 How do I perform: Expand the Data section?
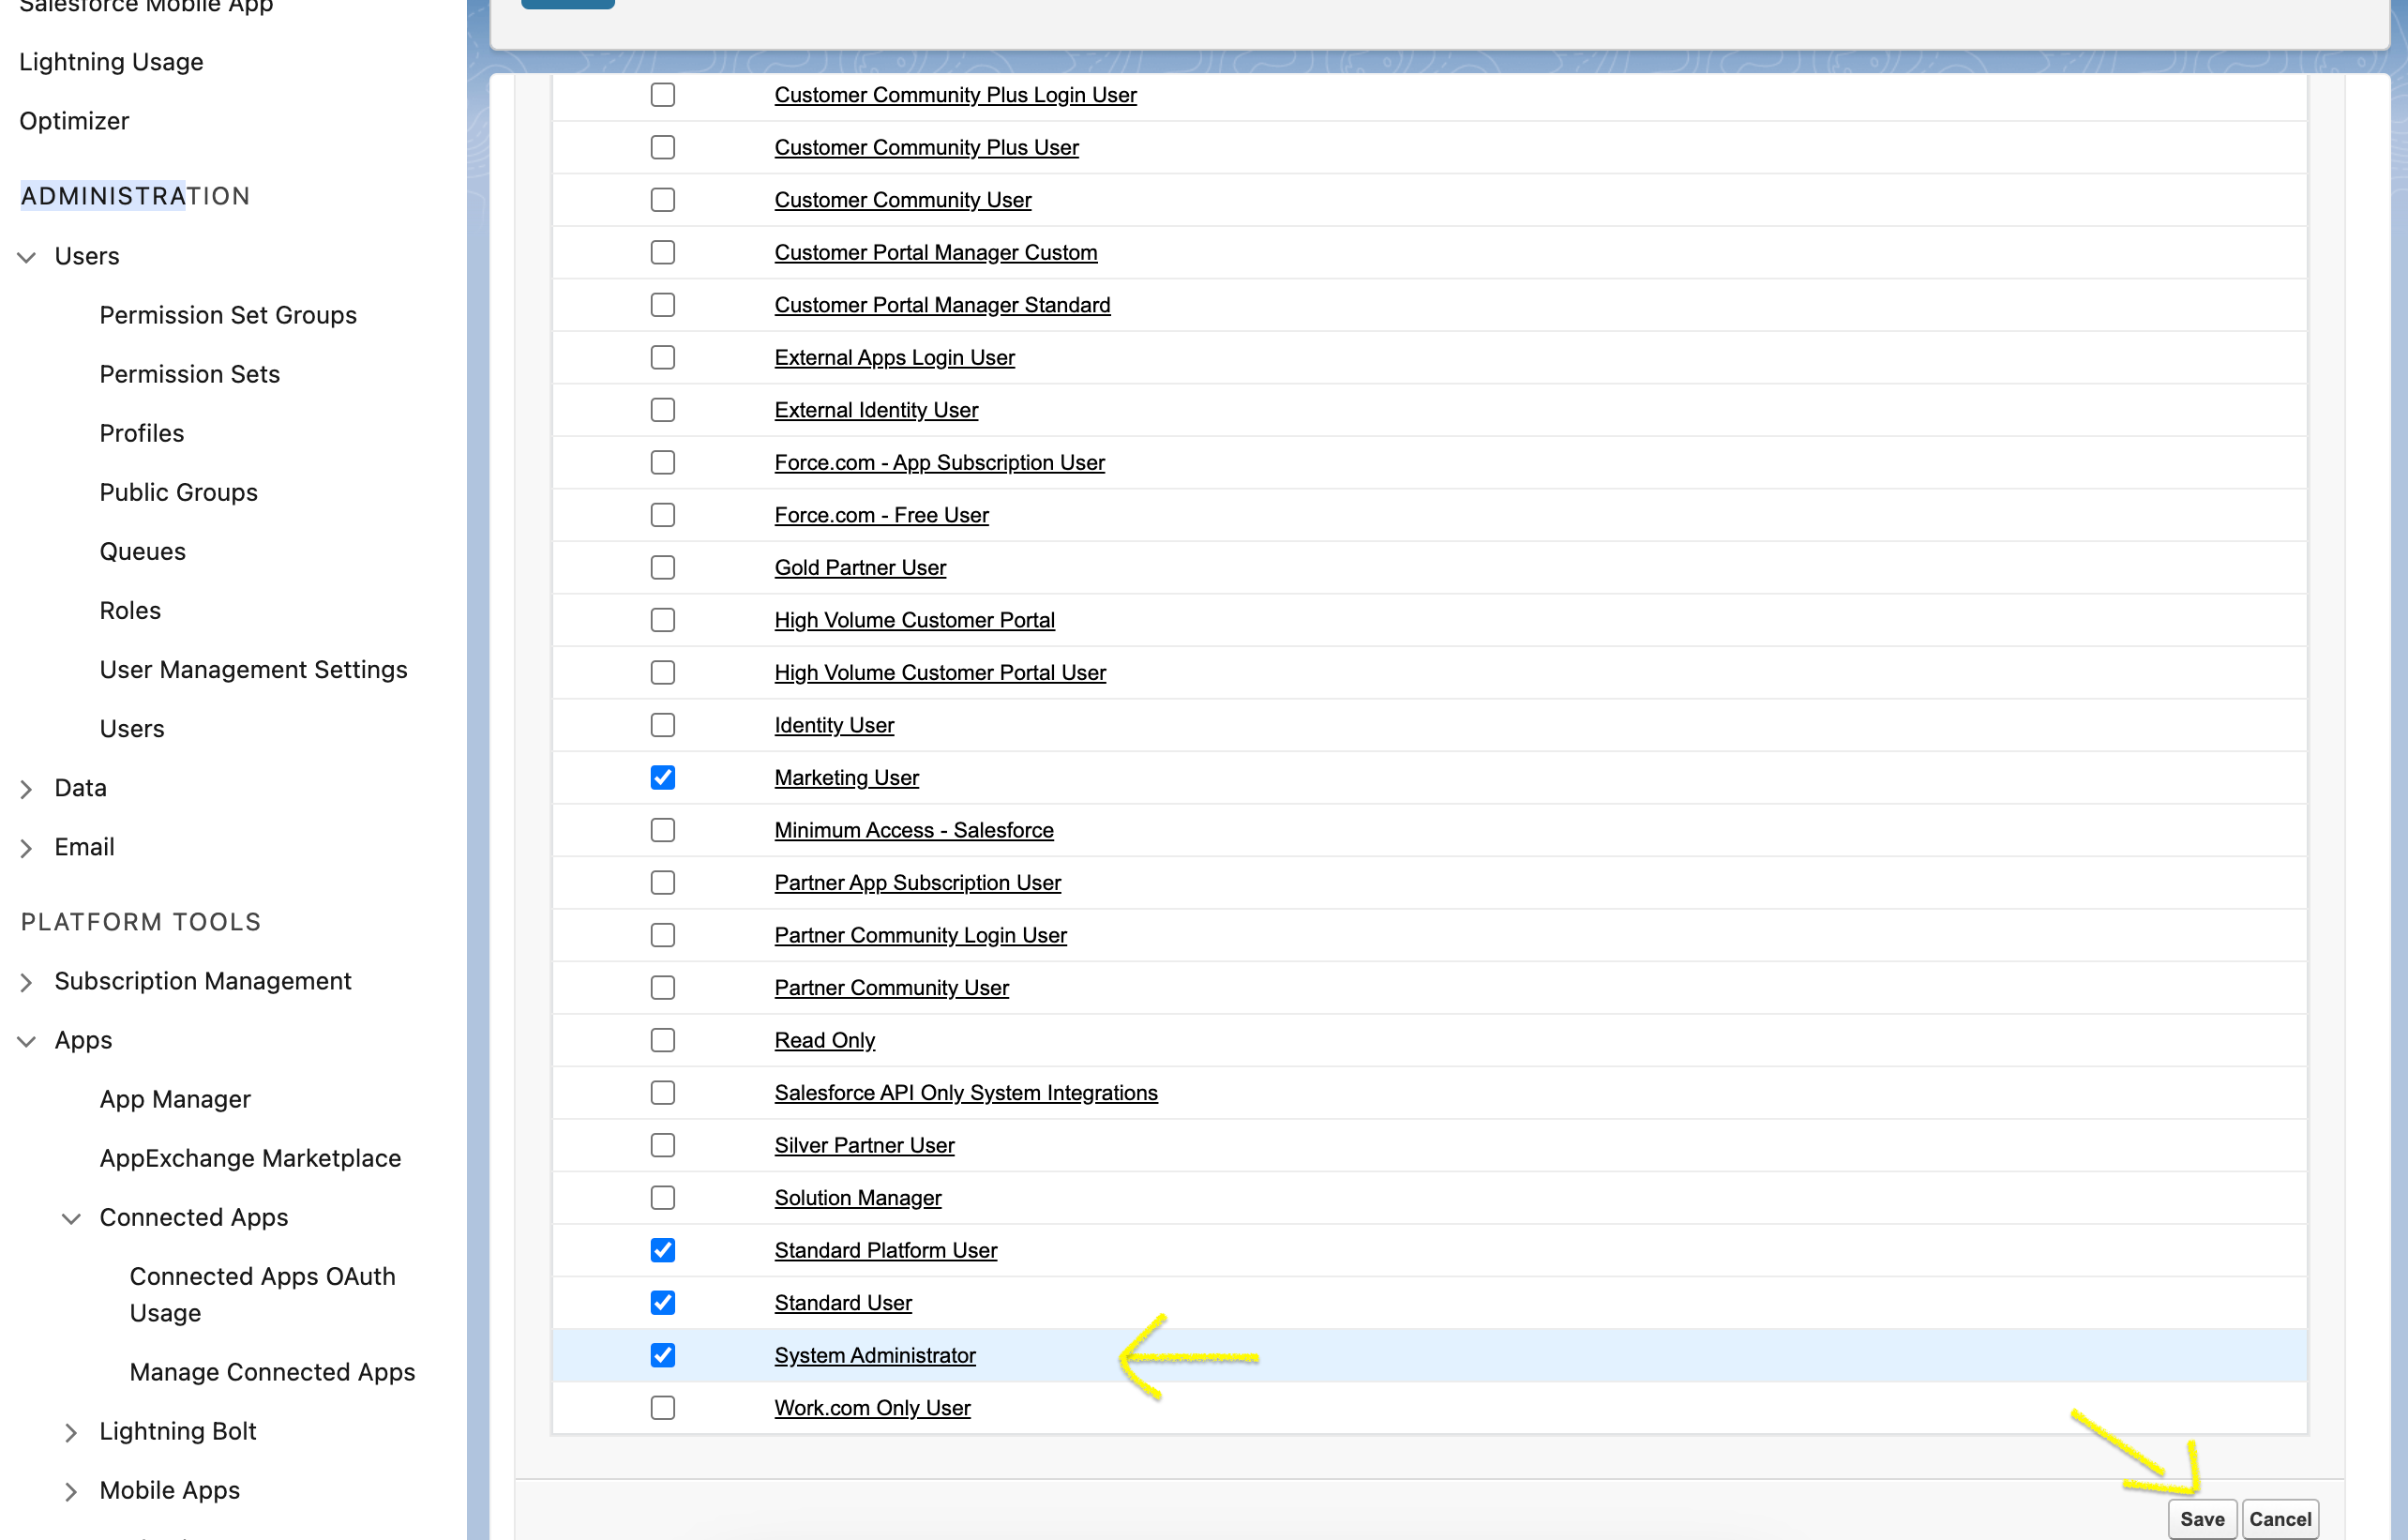[x=27, y=789]
